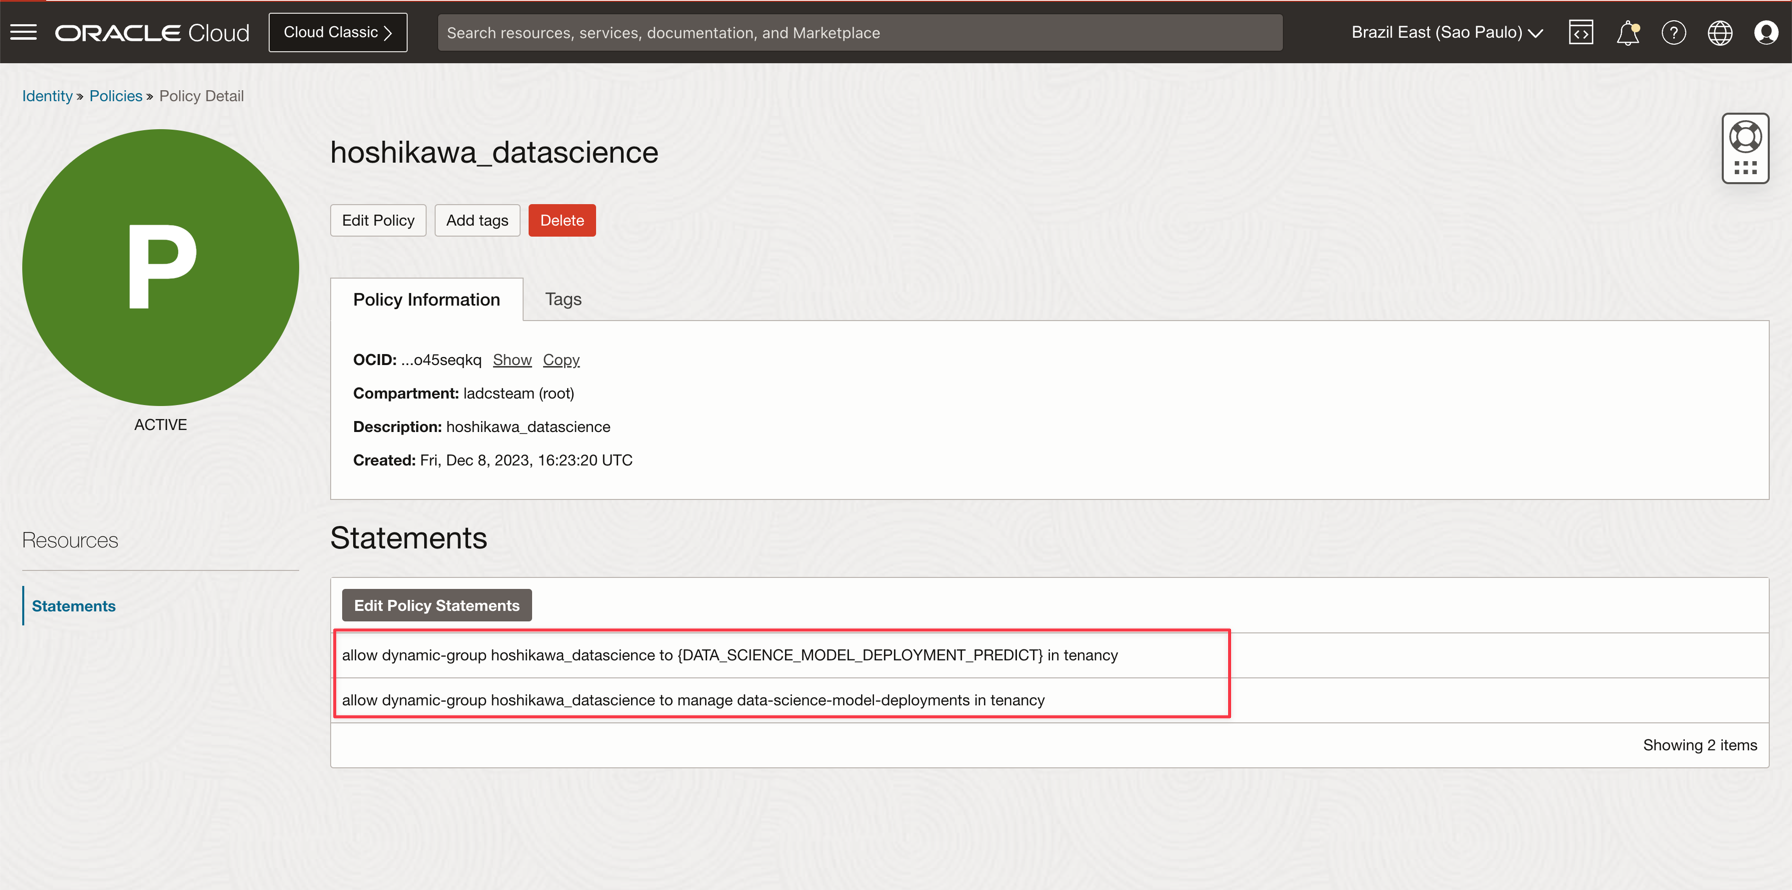Select the Policy Information tab
The image size is (1792, 890).
tap(426, 299)
